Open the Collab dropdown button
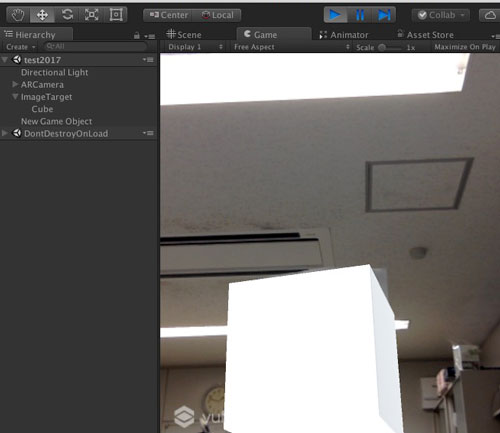The image size is (500, 433). tap(441, 15)
